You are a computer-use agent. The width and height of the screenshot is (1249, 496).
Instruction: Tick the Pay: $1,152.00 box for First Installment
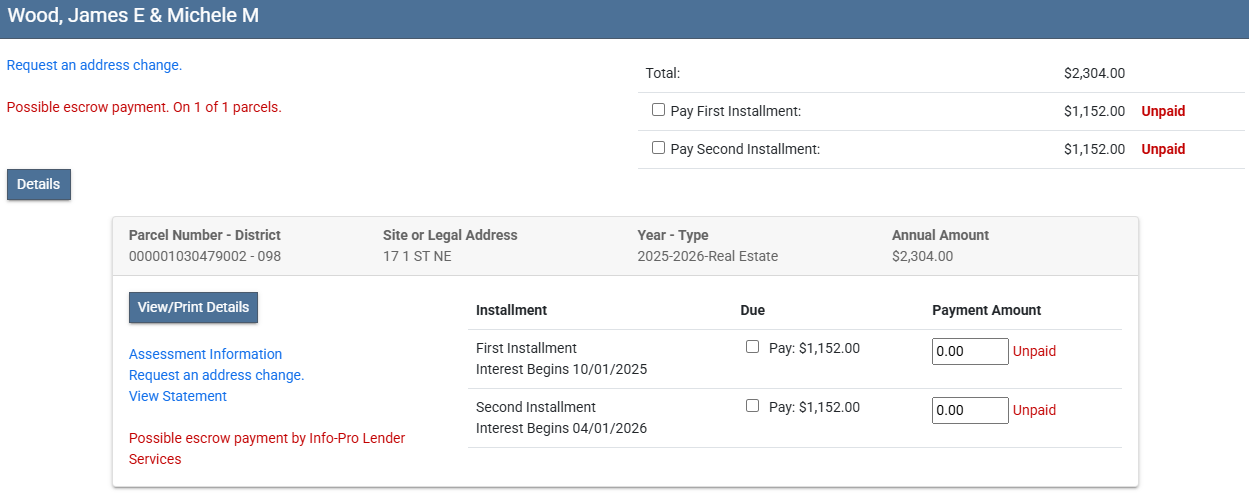point(752,347)
